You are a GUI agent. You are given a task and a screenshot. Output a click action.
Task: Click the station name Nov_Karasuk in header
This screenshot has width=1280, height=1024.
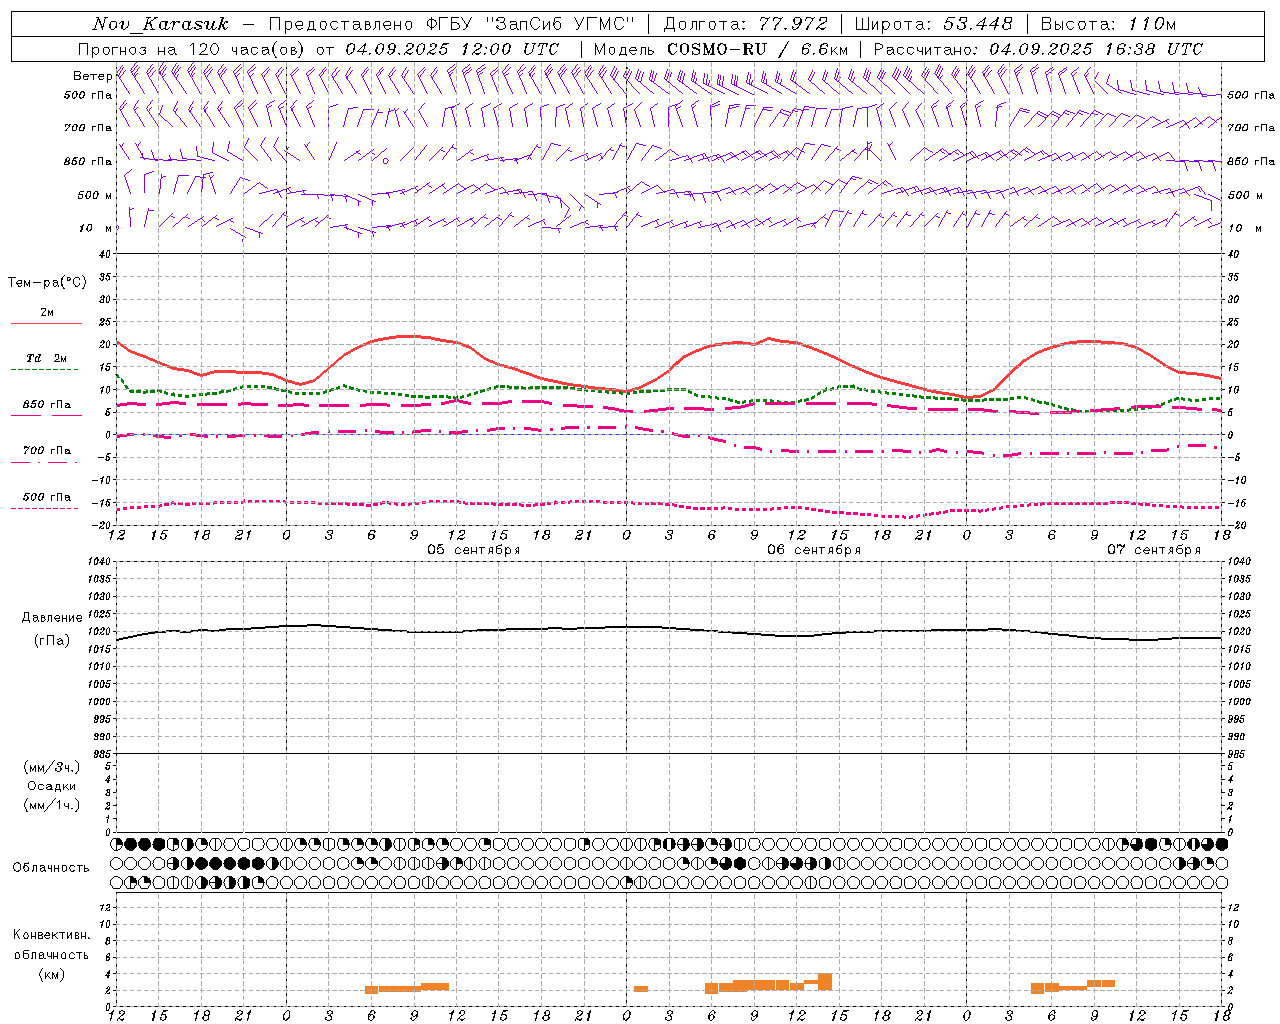click(160, 24)
